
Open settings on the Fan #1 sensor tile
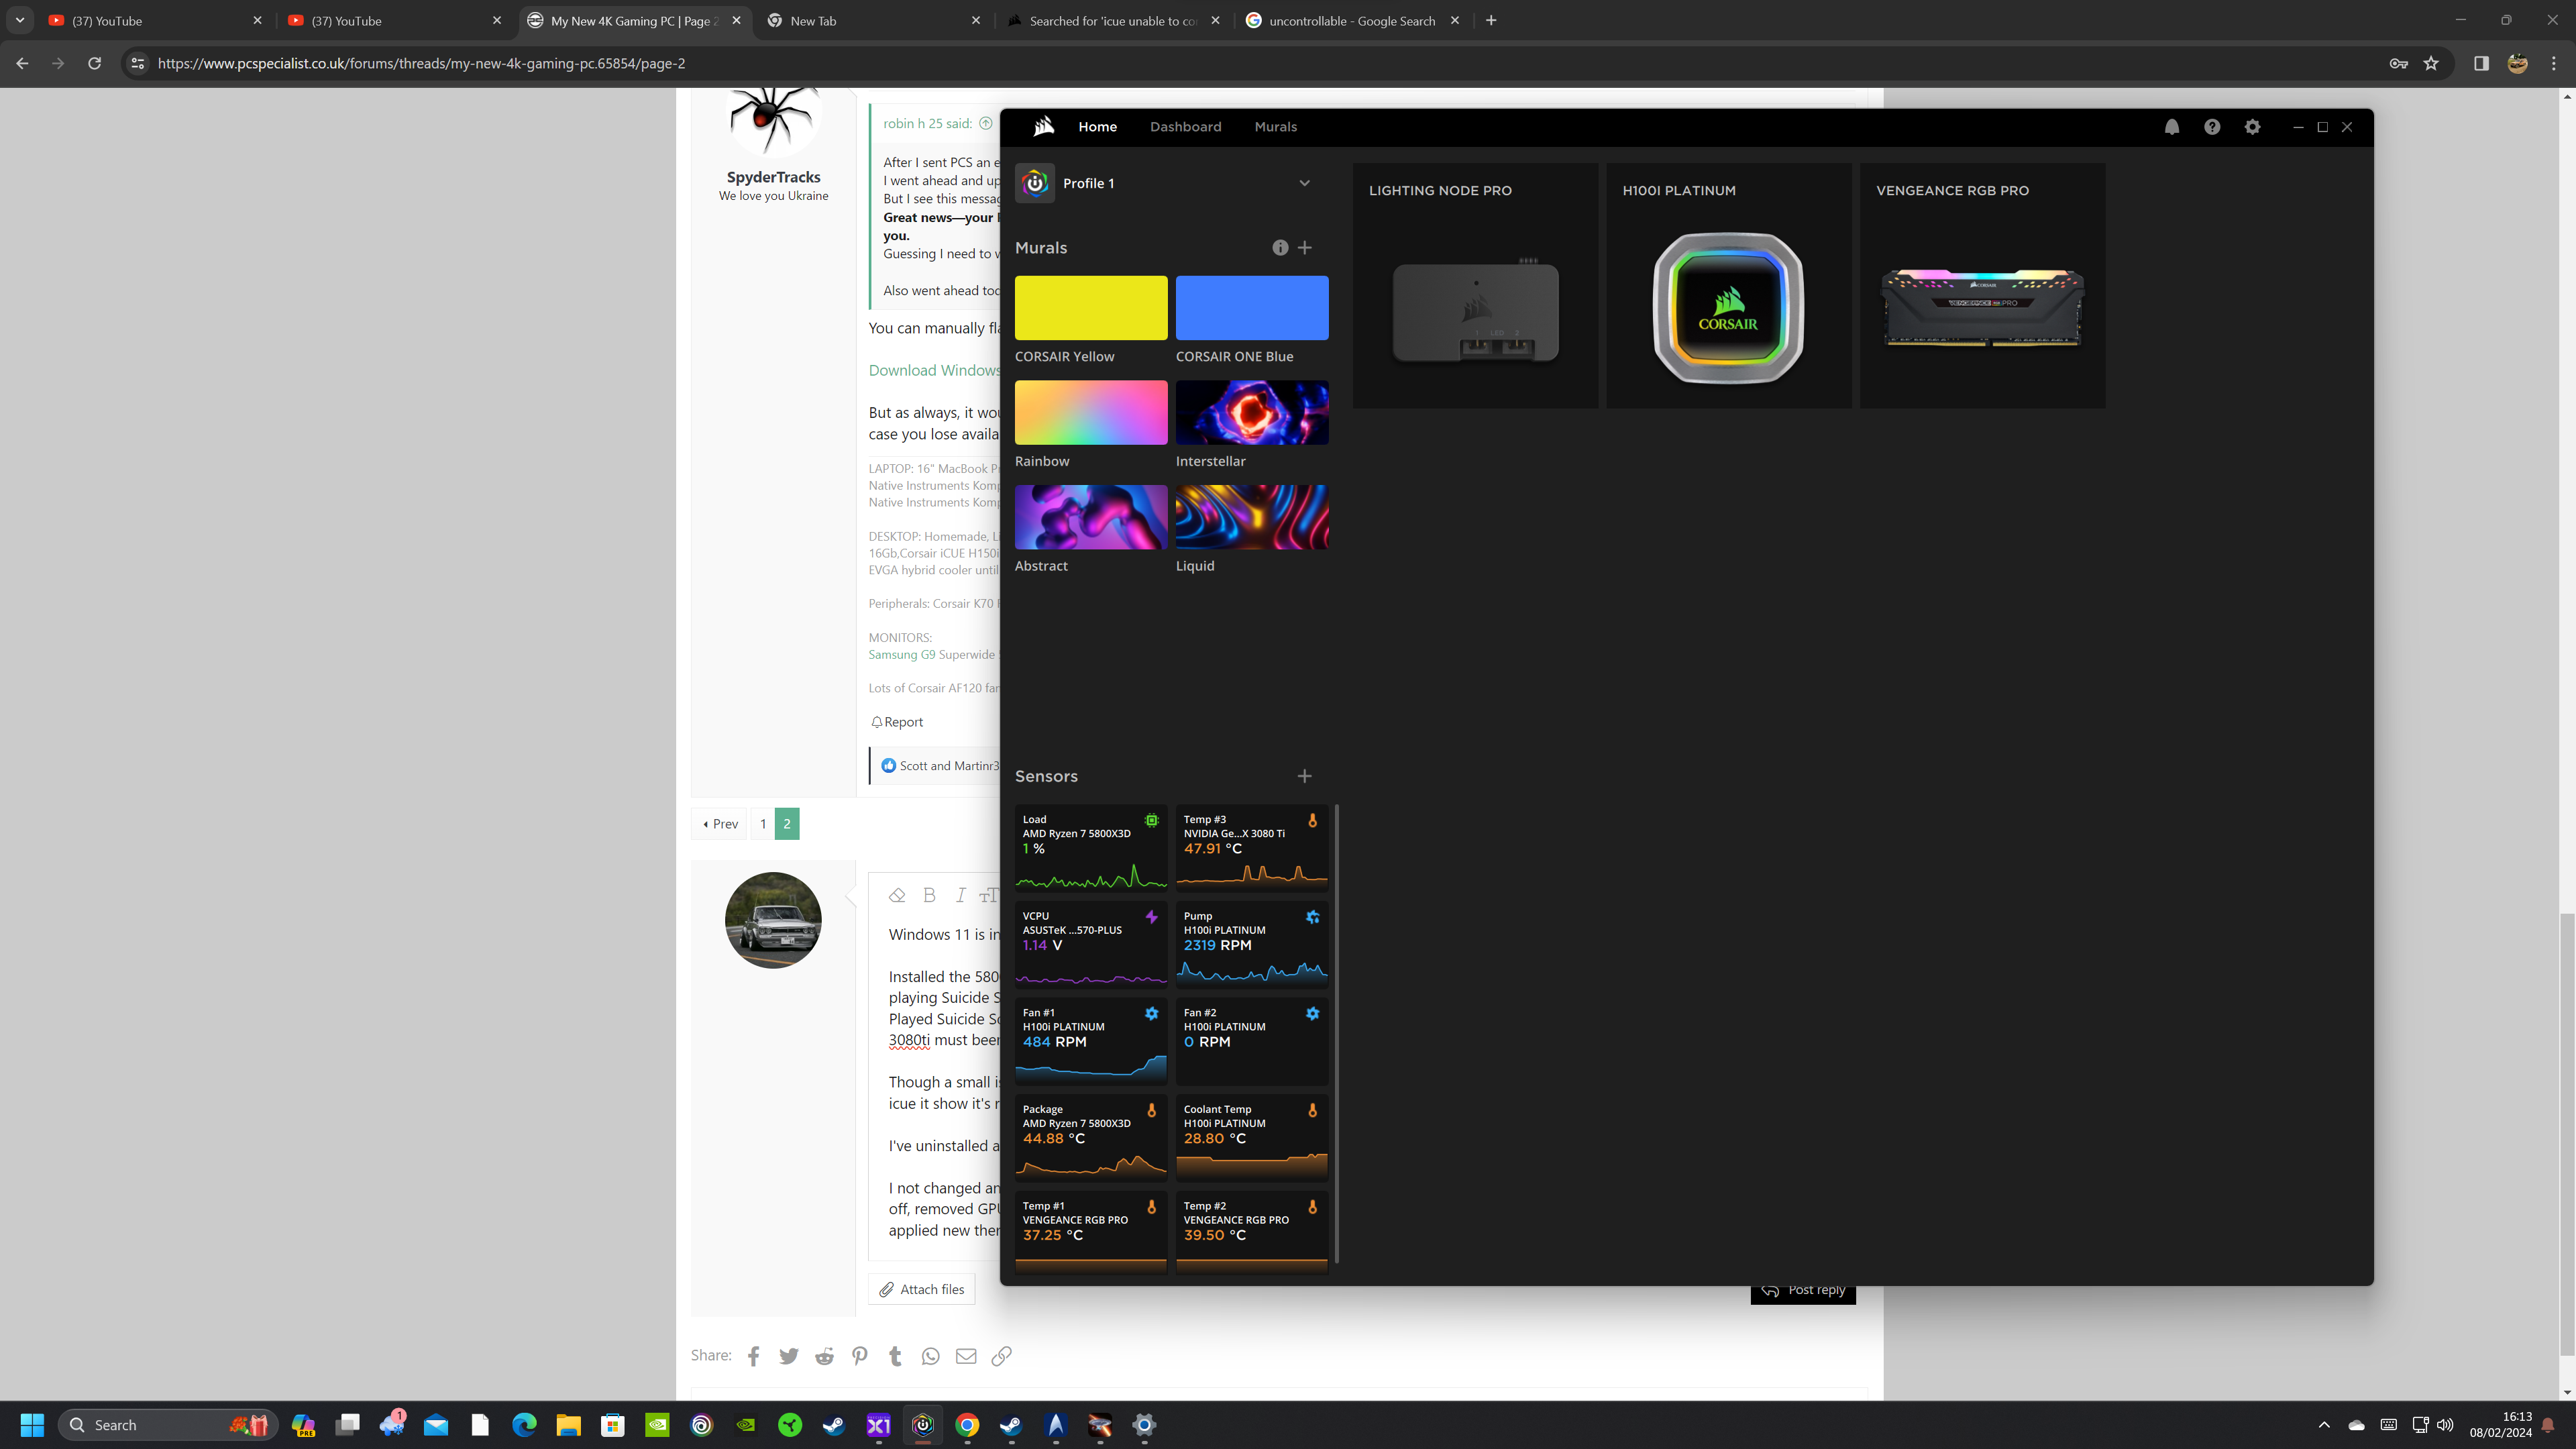coord(1151,1014)
